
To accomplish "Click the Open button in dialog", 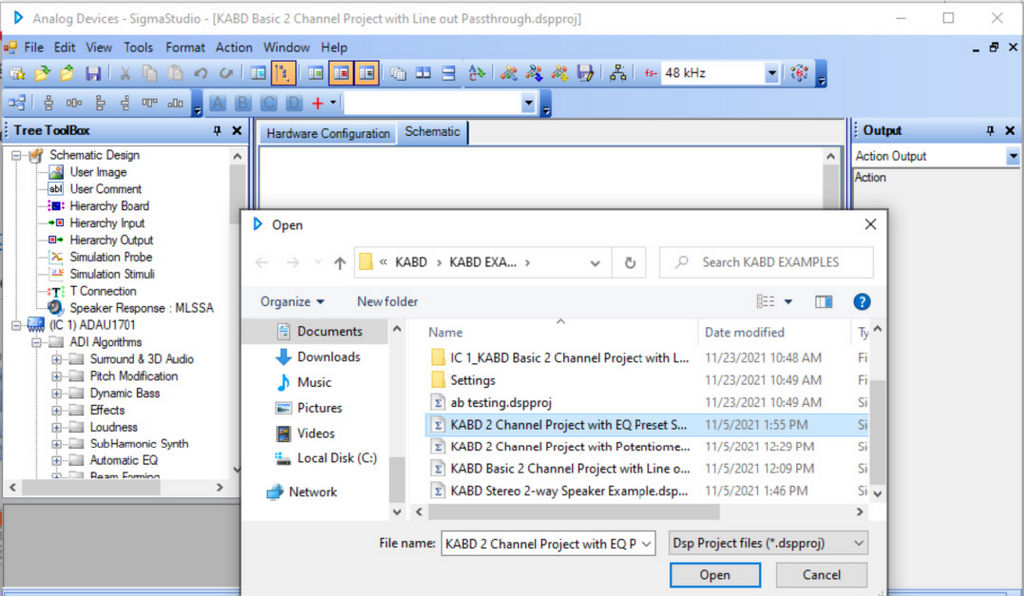I will 715,575.
